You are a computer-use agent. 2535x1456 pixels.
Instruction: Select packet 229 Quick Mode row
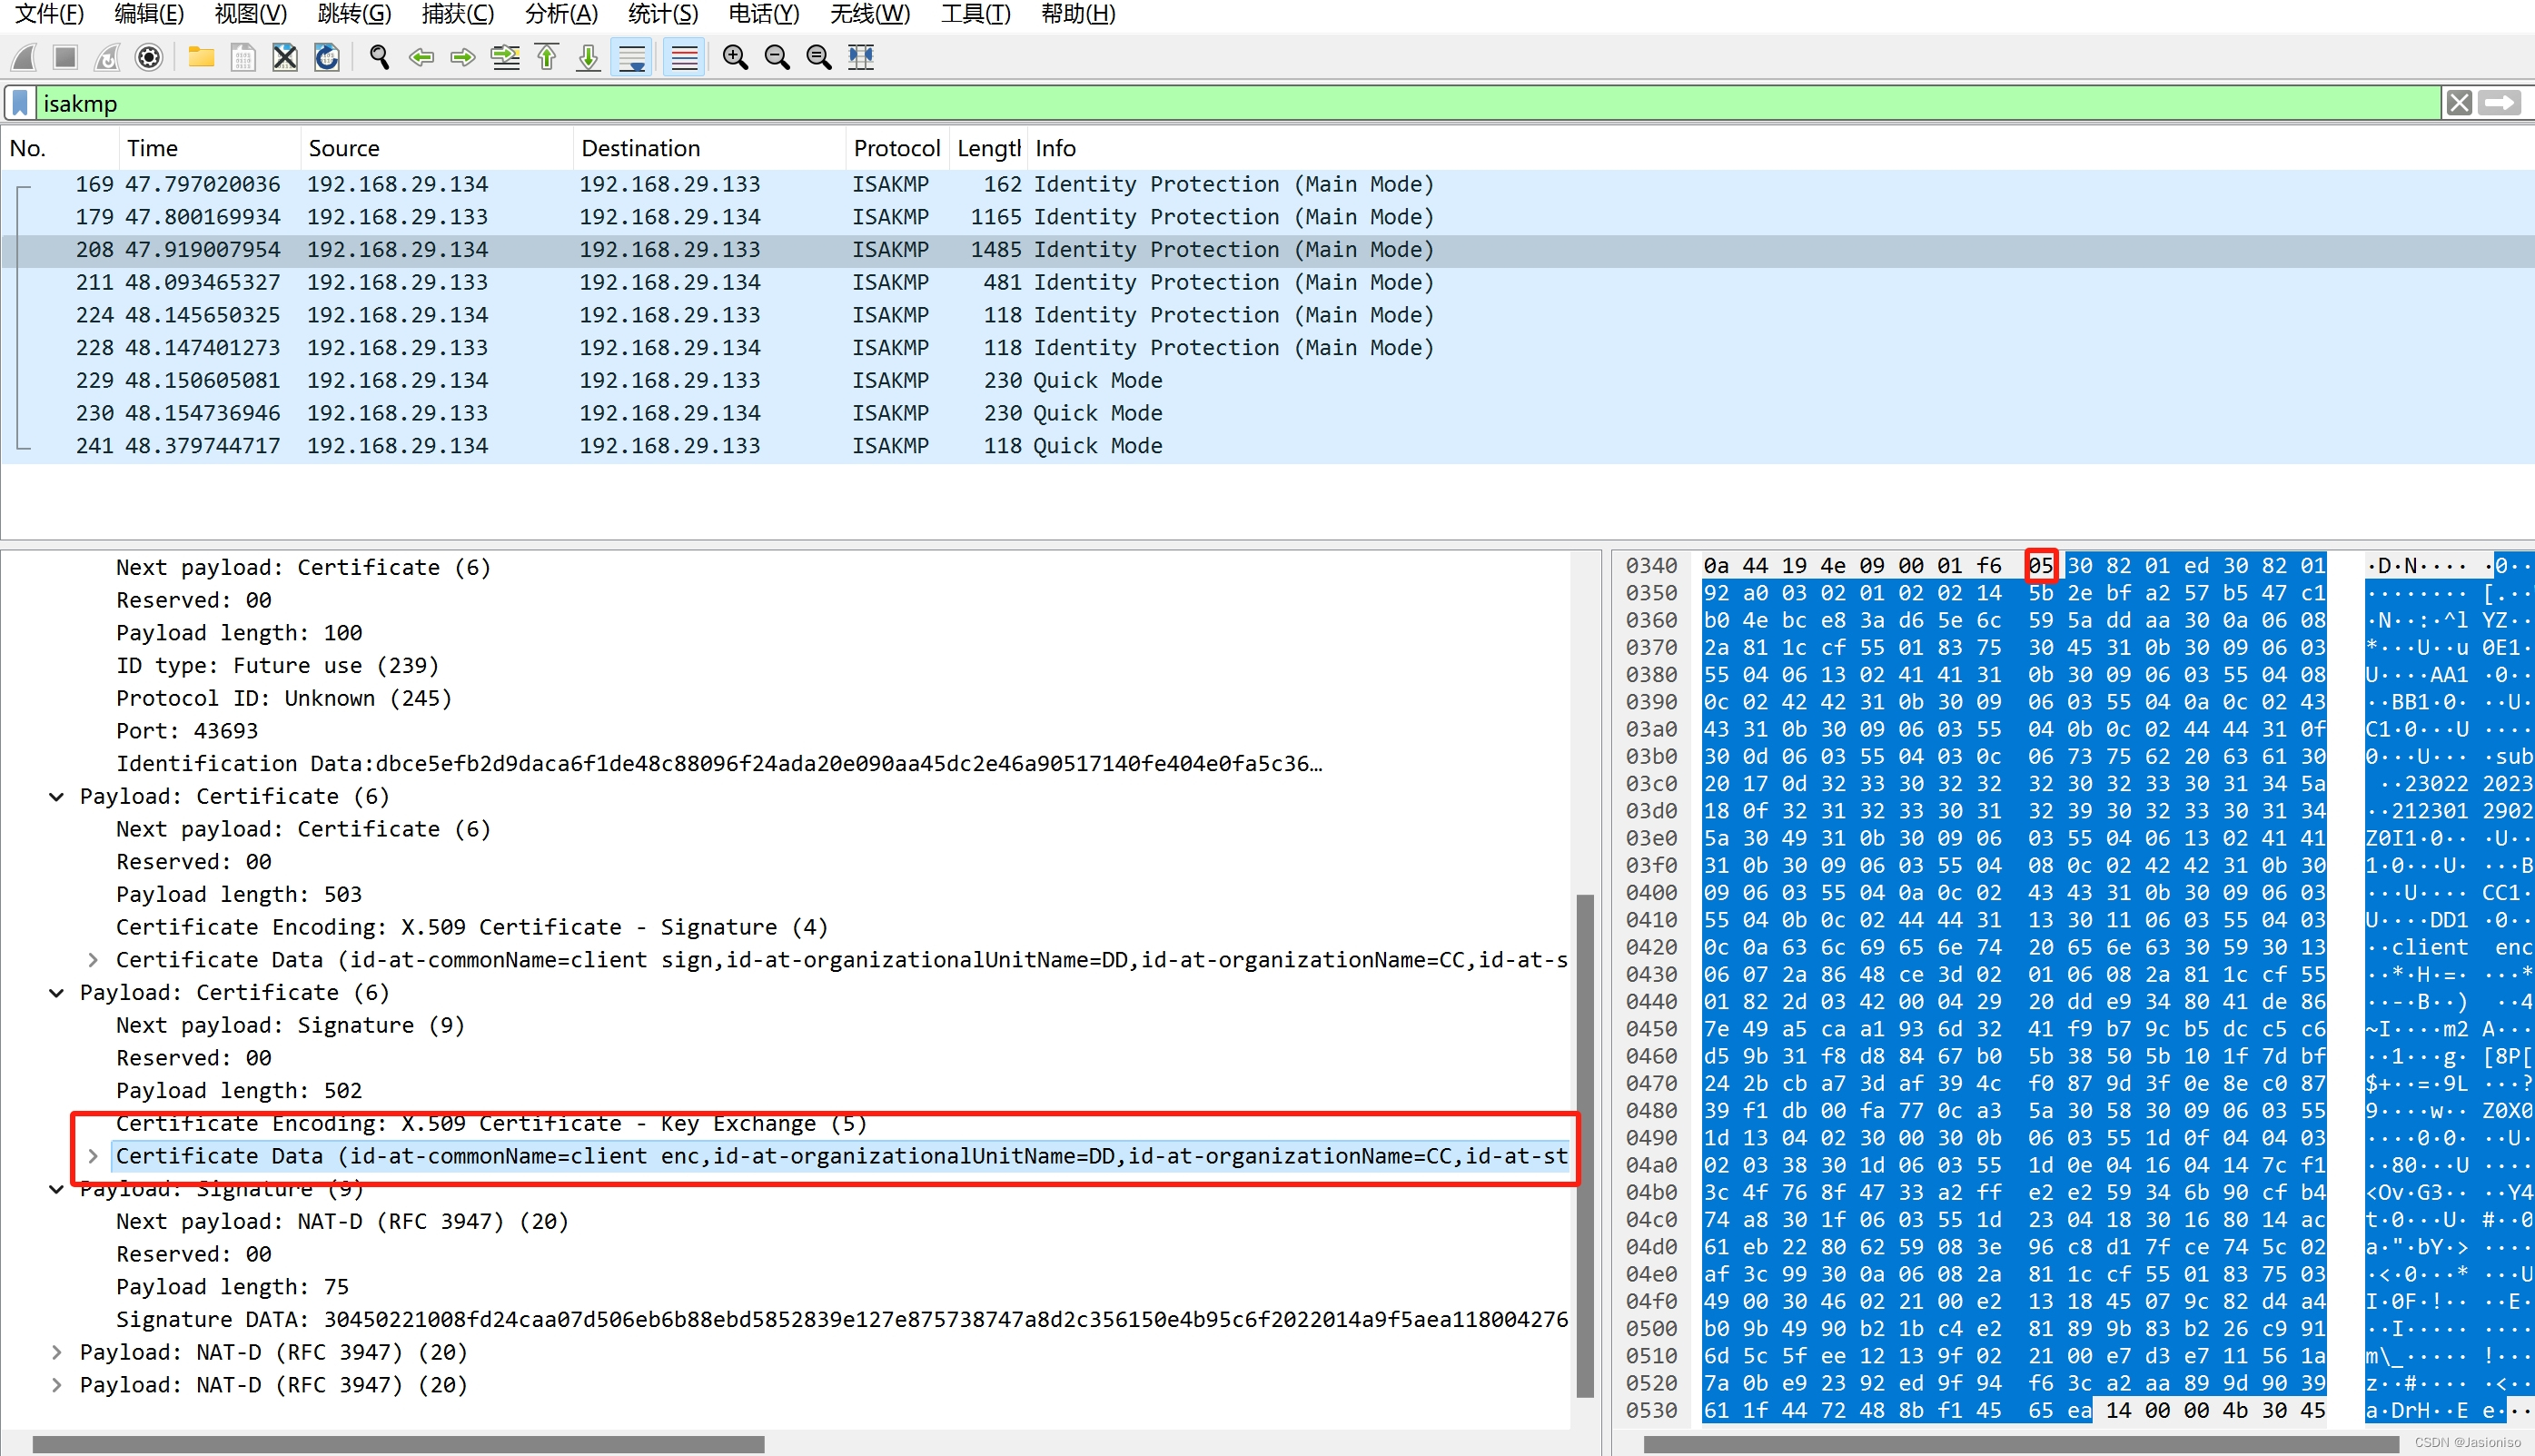pos(700,380)
